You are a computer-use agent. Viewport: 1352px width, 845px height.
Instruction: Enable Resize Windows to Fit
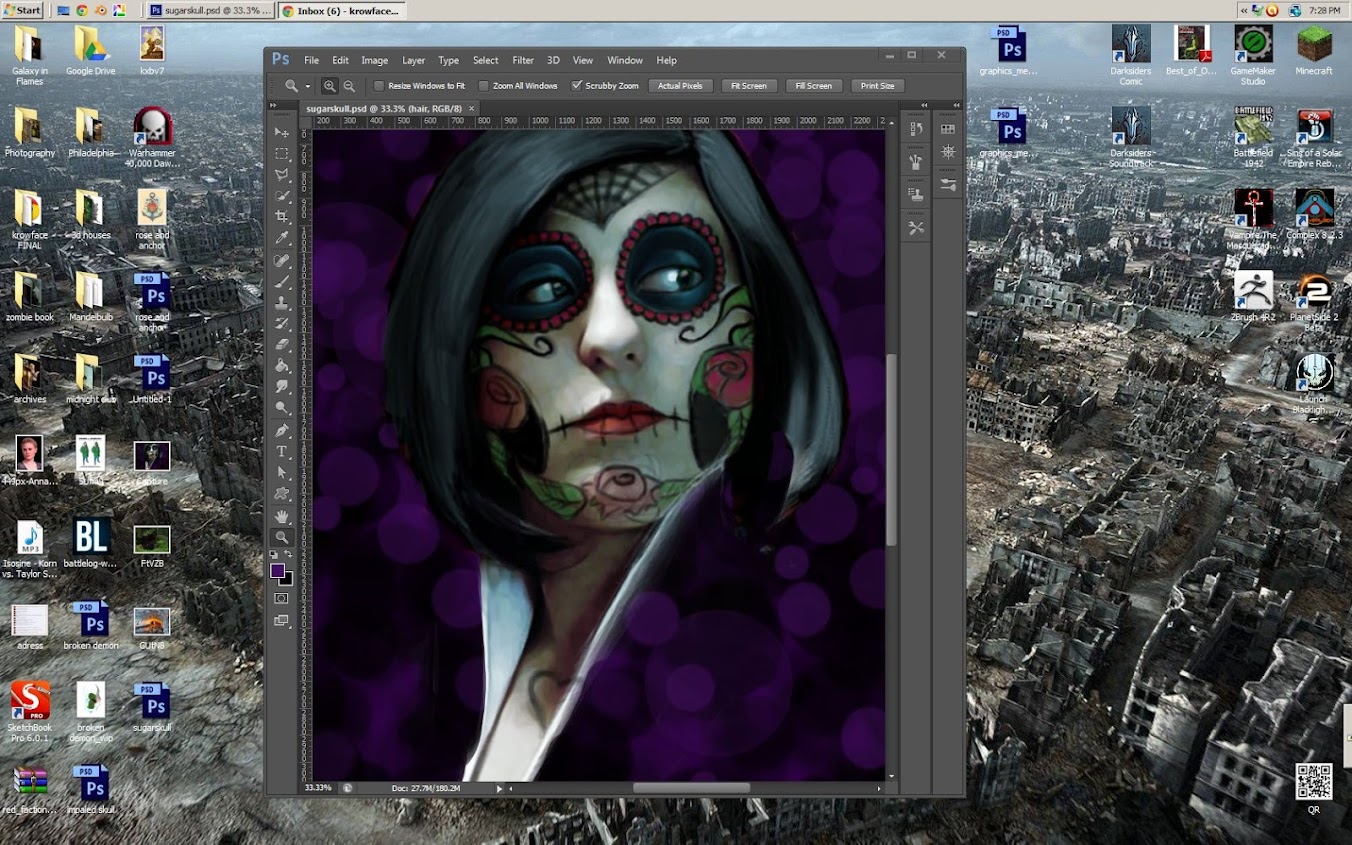[x=379, y=86]
